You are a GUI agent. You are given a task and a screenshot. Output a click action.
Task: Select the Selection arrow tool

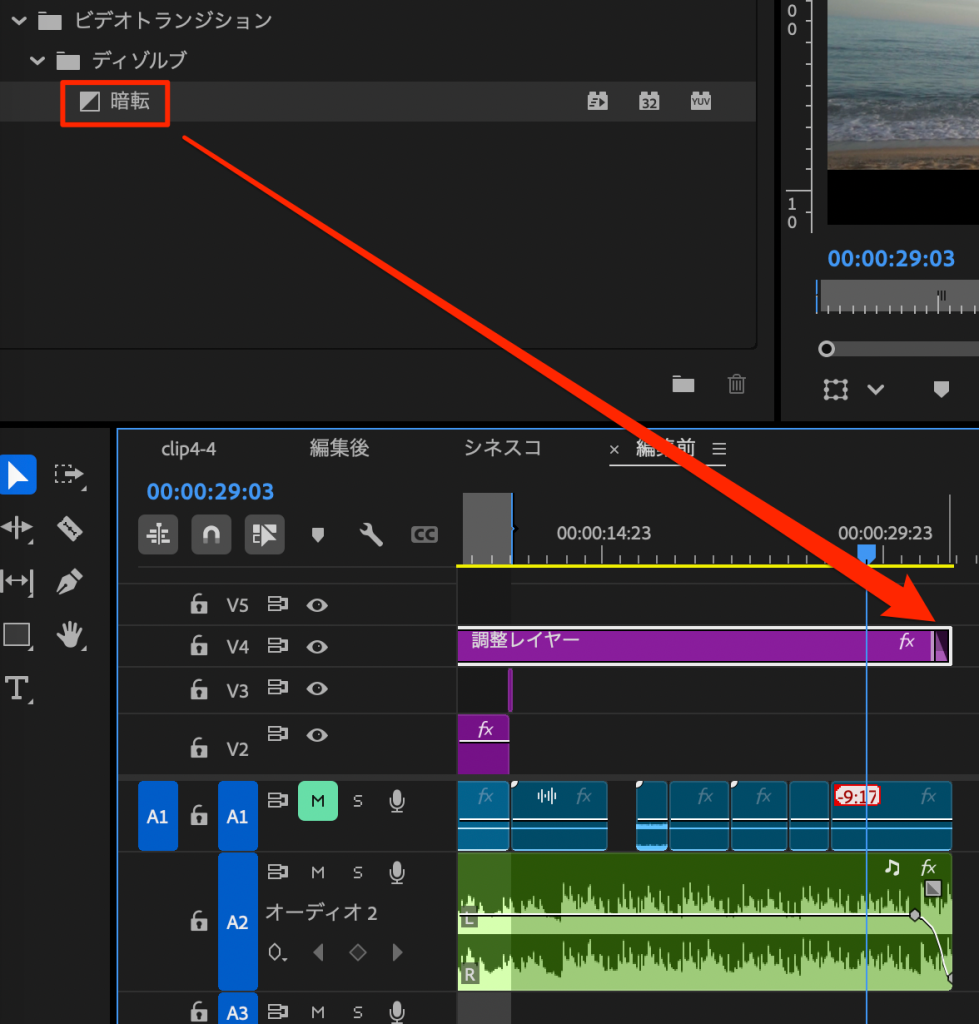click(17, 475)
